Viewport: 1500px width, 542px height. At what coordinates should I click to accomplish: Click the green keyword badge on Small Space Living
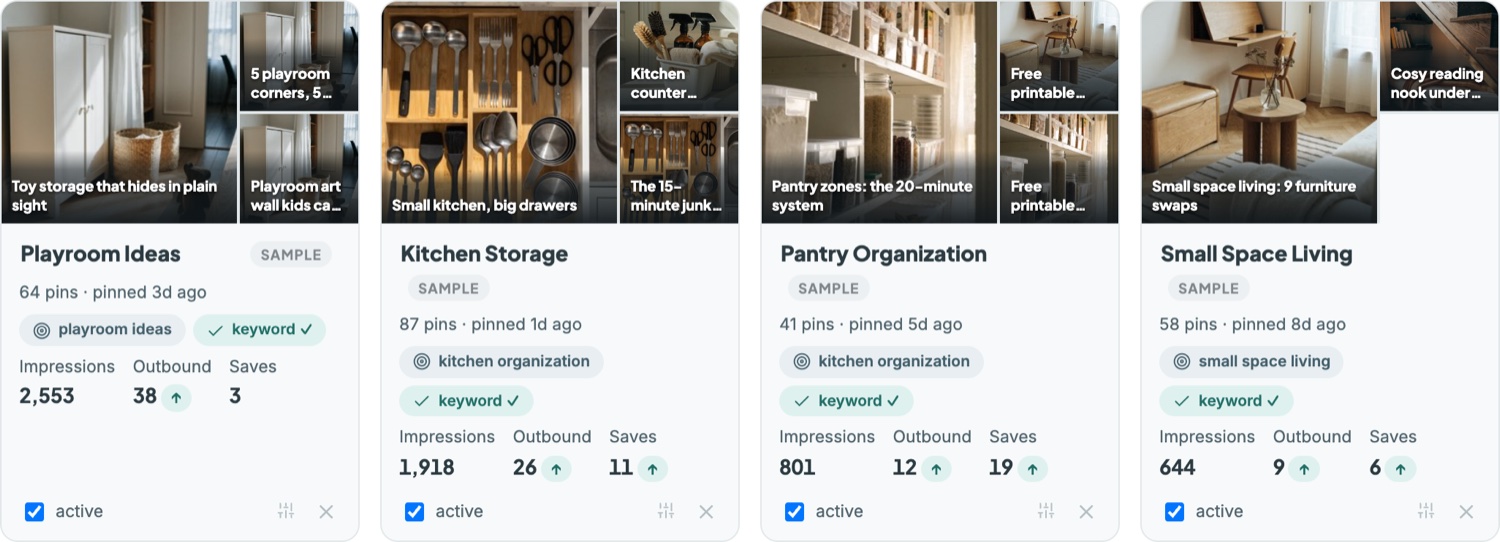[x=1226, y=401]
